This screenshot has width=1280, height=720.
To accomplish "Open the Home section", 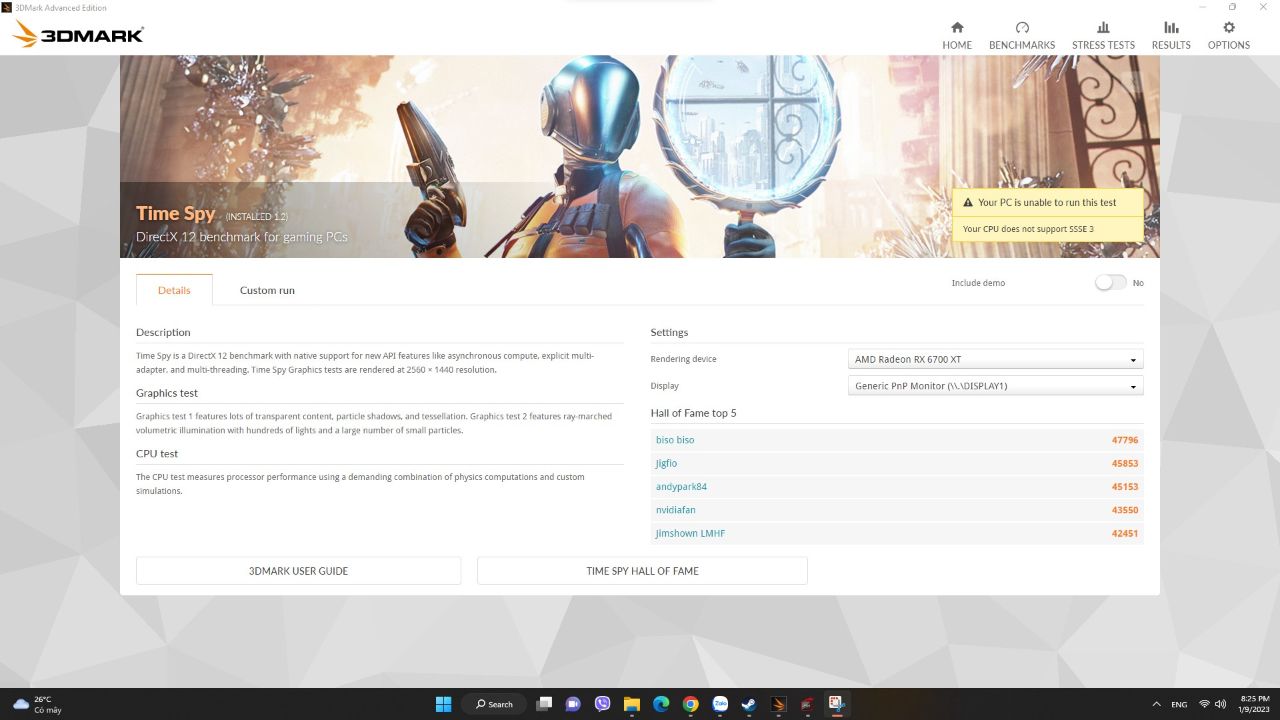I will click(957, 36).
